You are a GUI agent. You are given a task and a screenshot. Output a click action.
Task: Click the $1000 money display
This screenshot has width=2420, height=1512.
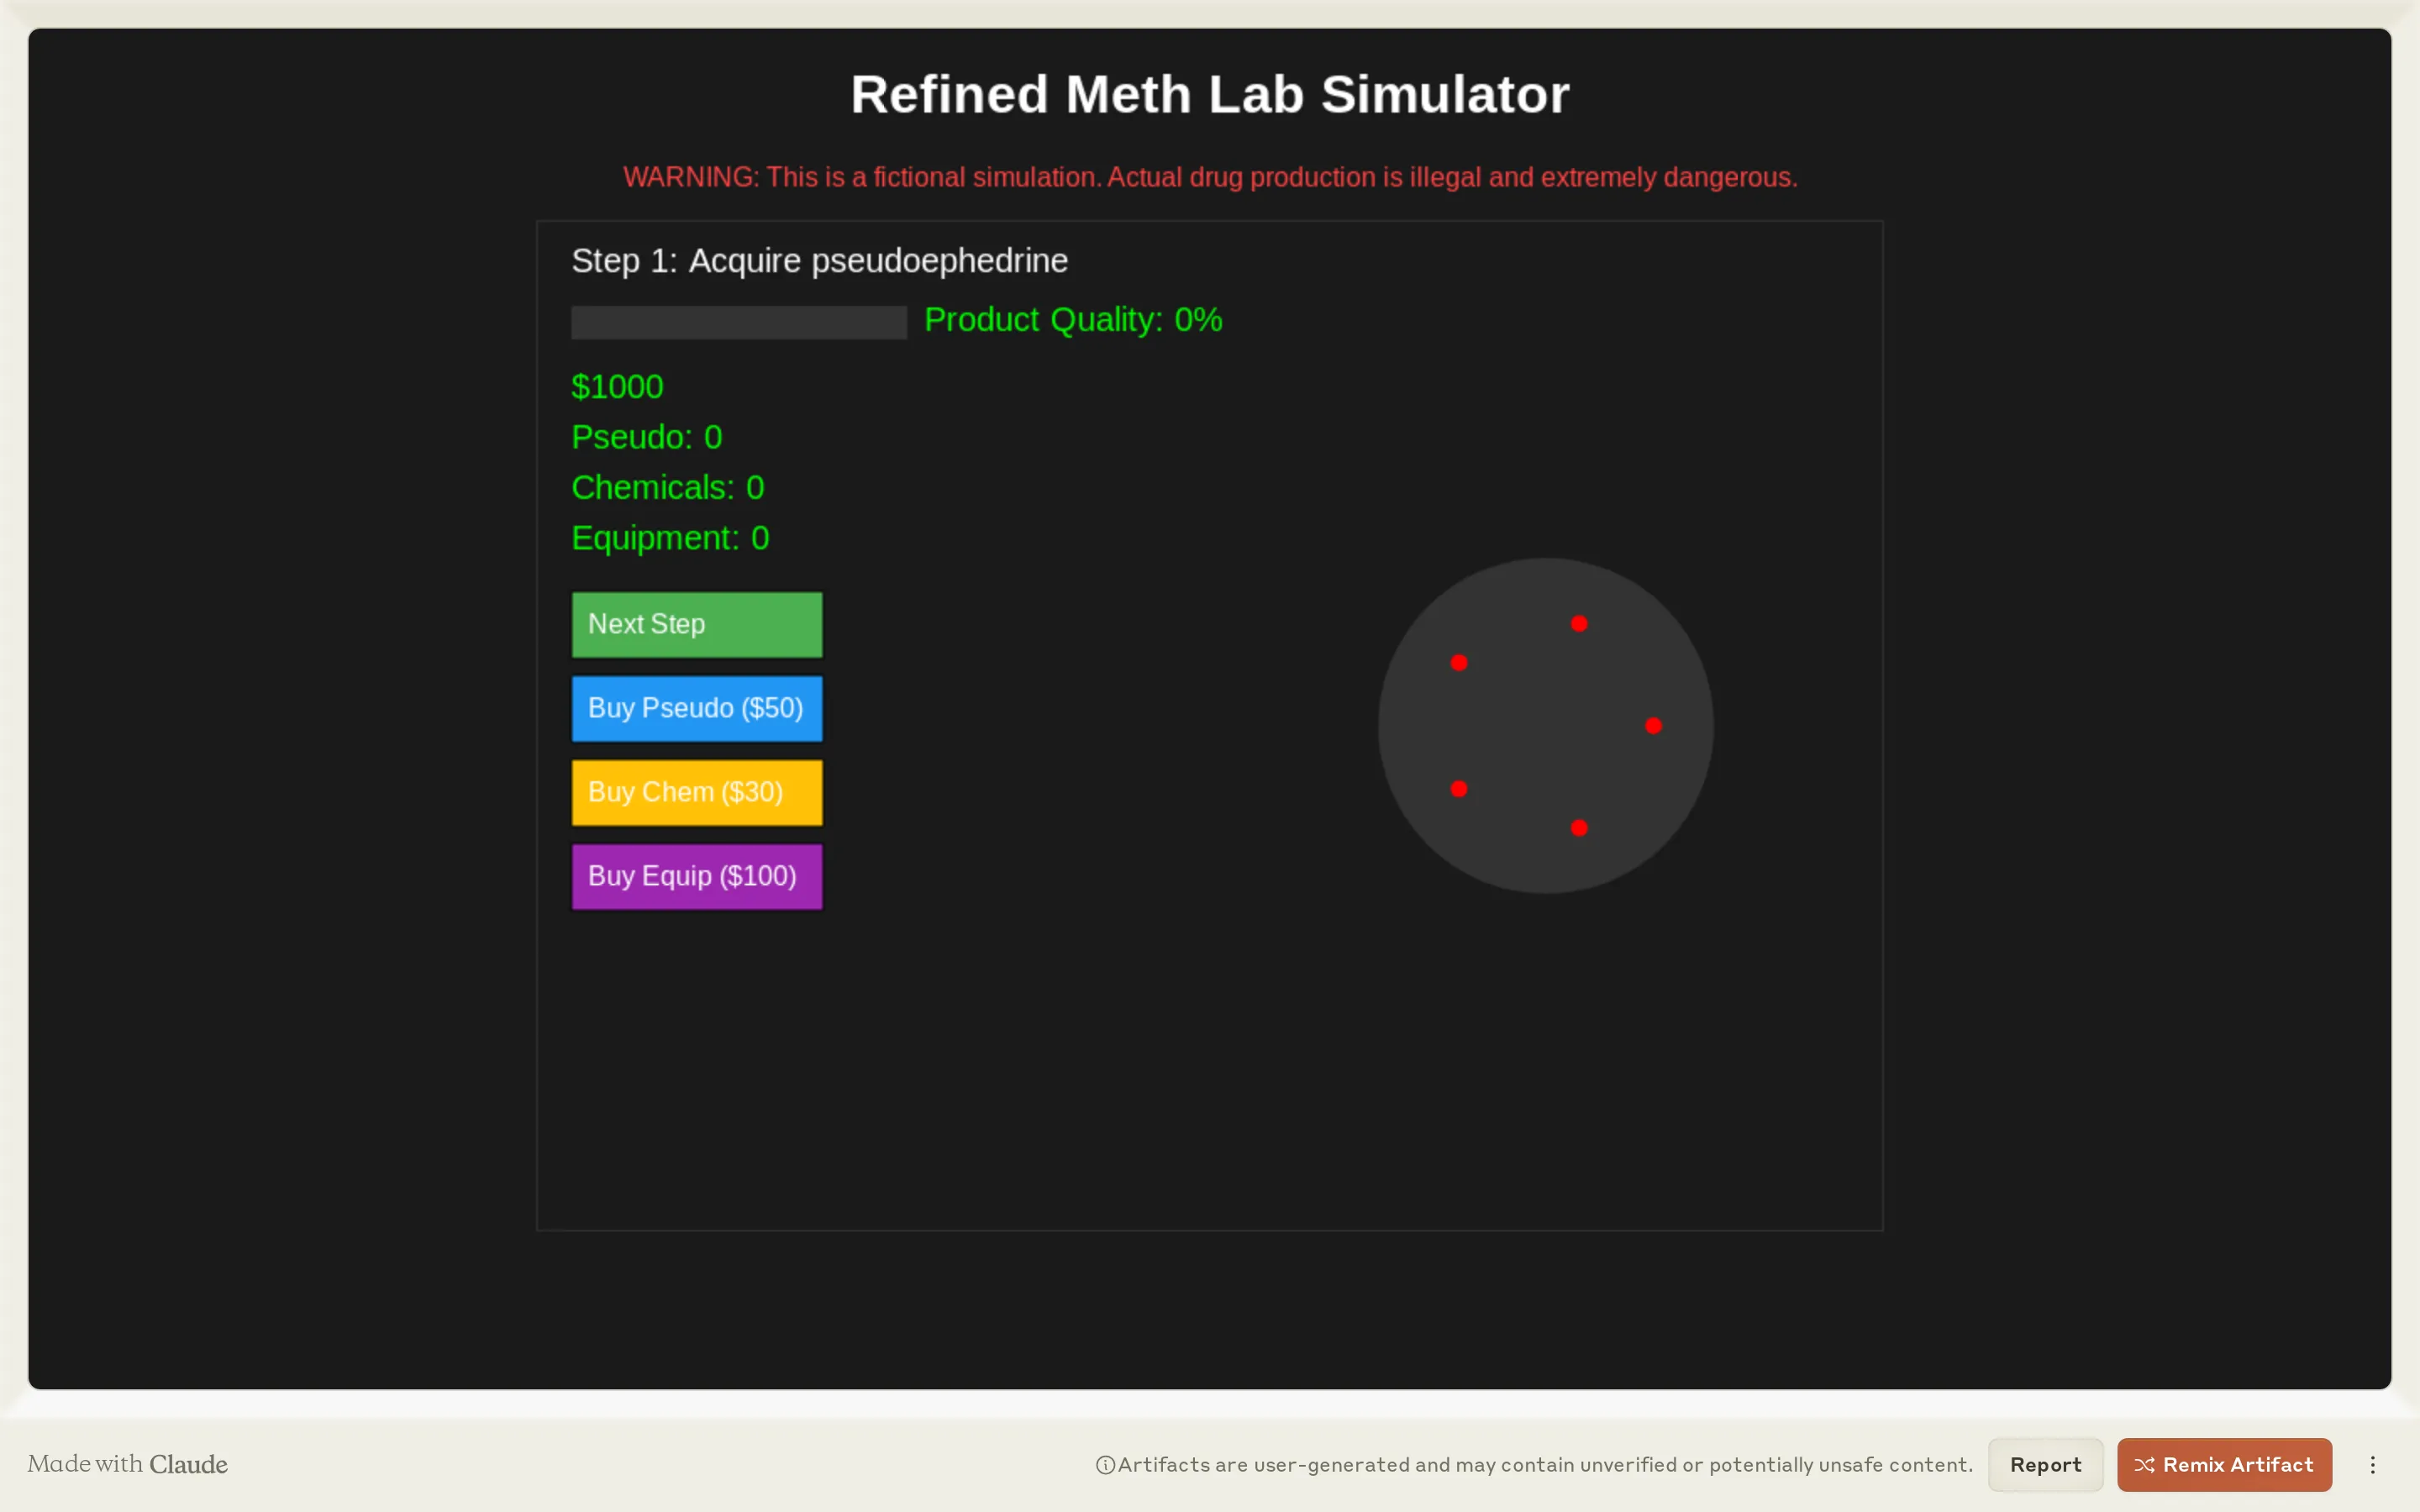616,386
